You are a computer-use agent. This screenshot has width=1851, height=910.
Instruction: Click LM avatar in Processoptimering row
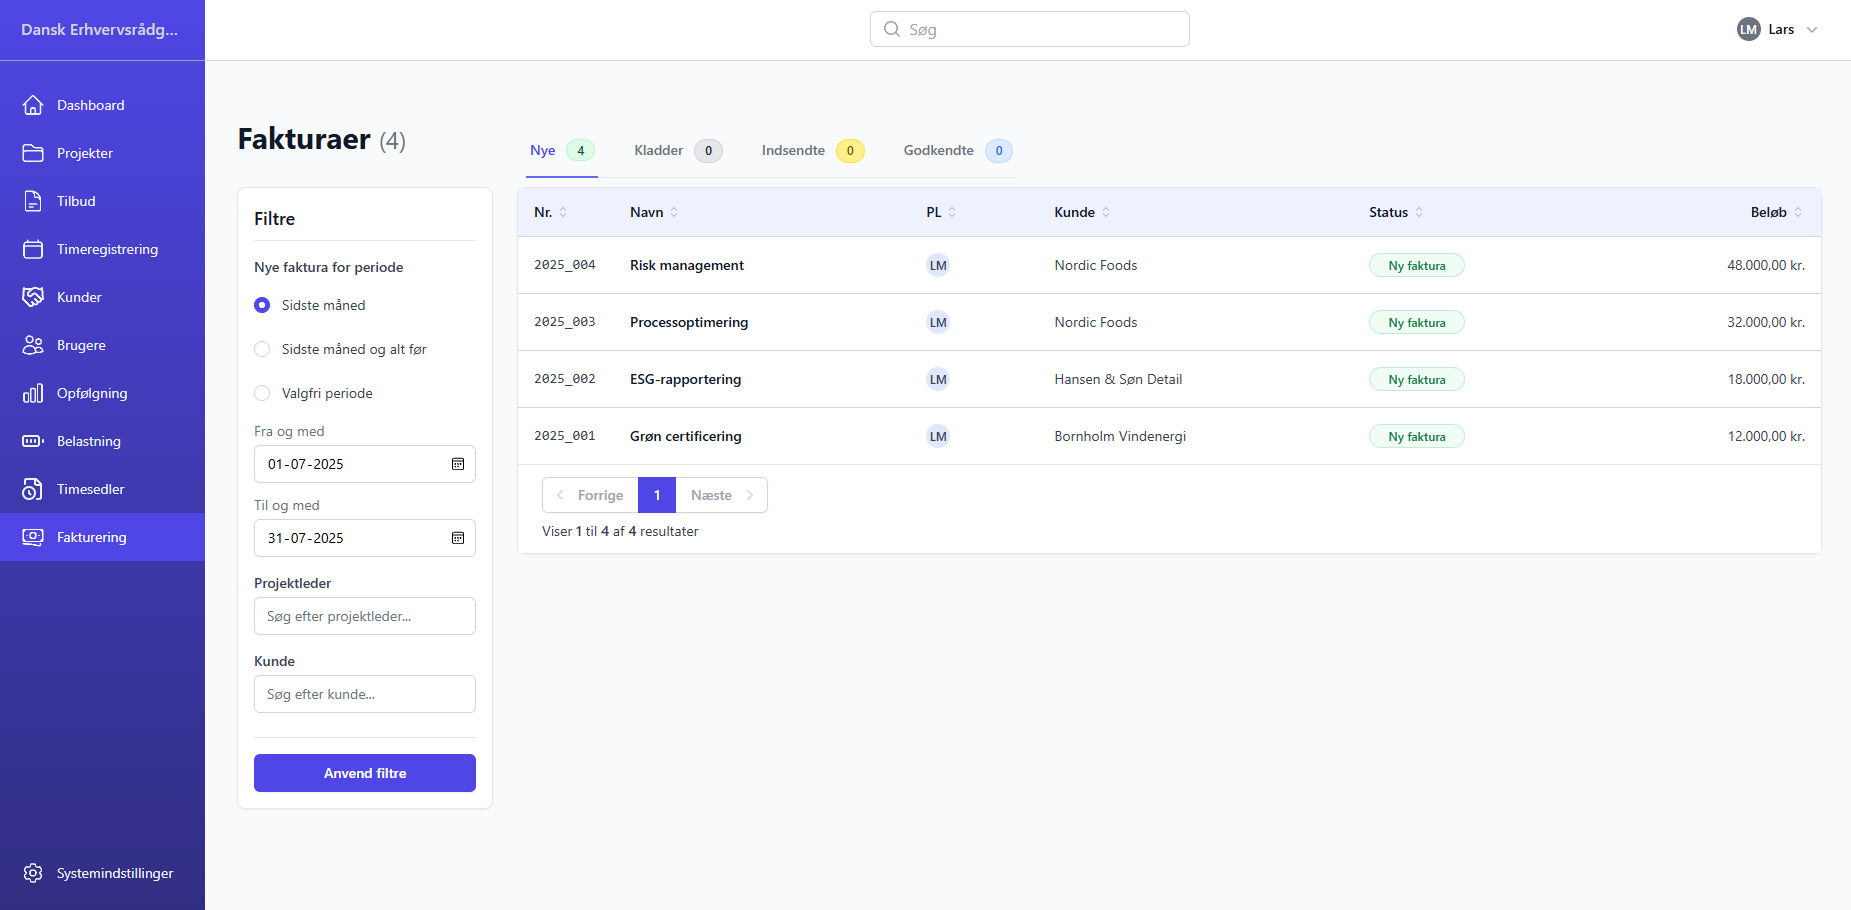(x=938, y=322)
